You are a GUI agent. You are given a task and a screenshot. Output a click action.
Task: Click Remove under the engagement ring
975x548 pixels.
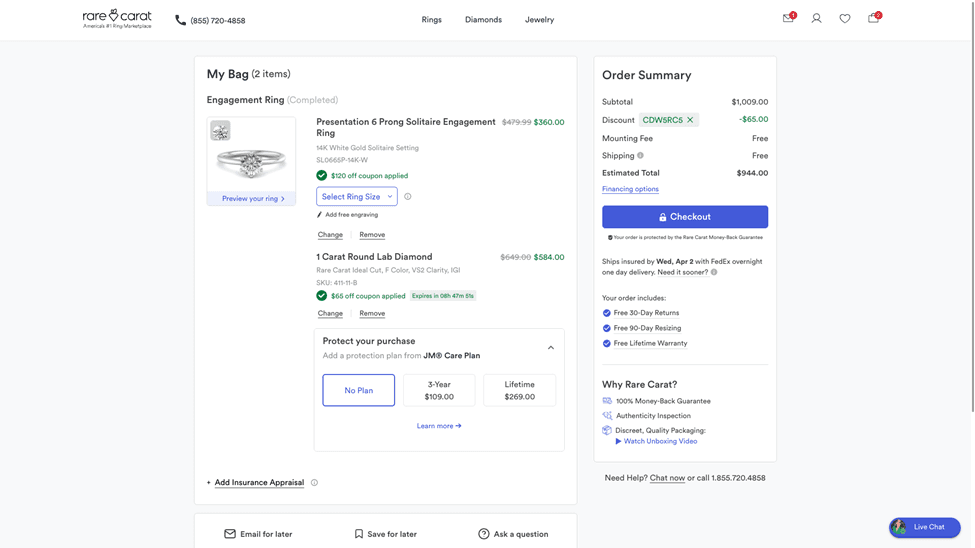tap(372, 235)
